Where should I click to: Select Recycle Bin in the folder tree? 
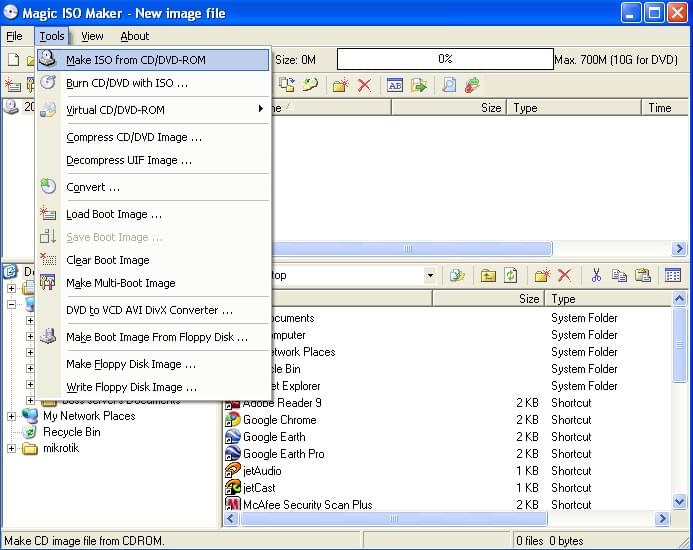(x=71, y=432)
